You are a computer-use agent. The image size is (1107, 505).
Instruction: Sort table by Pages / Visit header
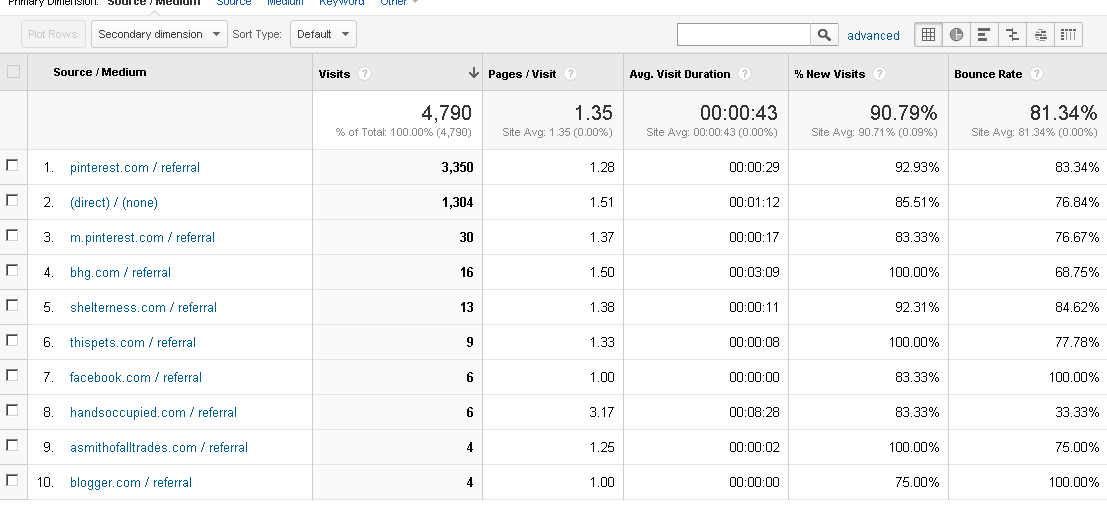[522, 74]
